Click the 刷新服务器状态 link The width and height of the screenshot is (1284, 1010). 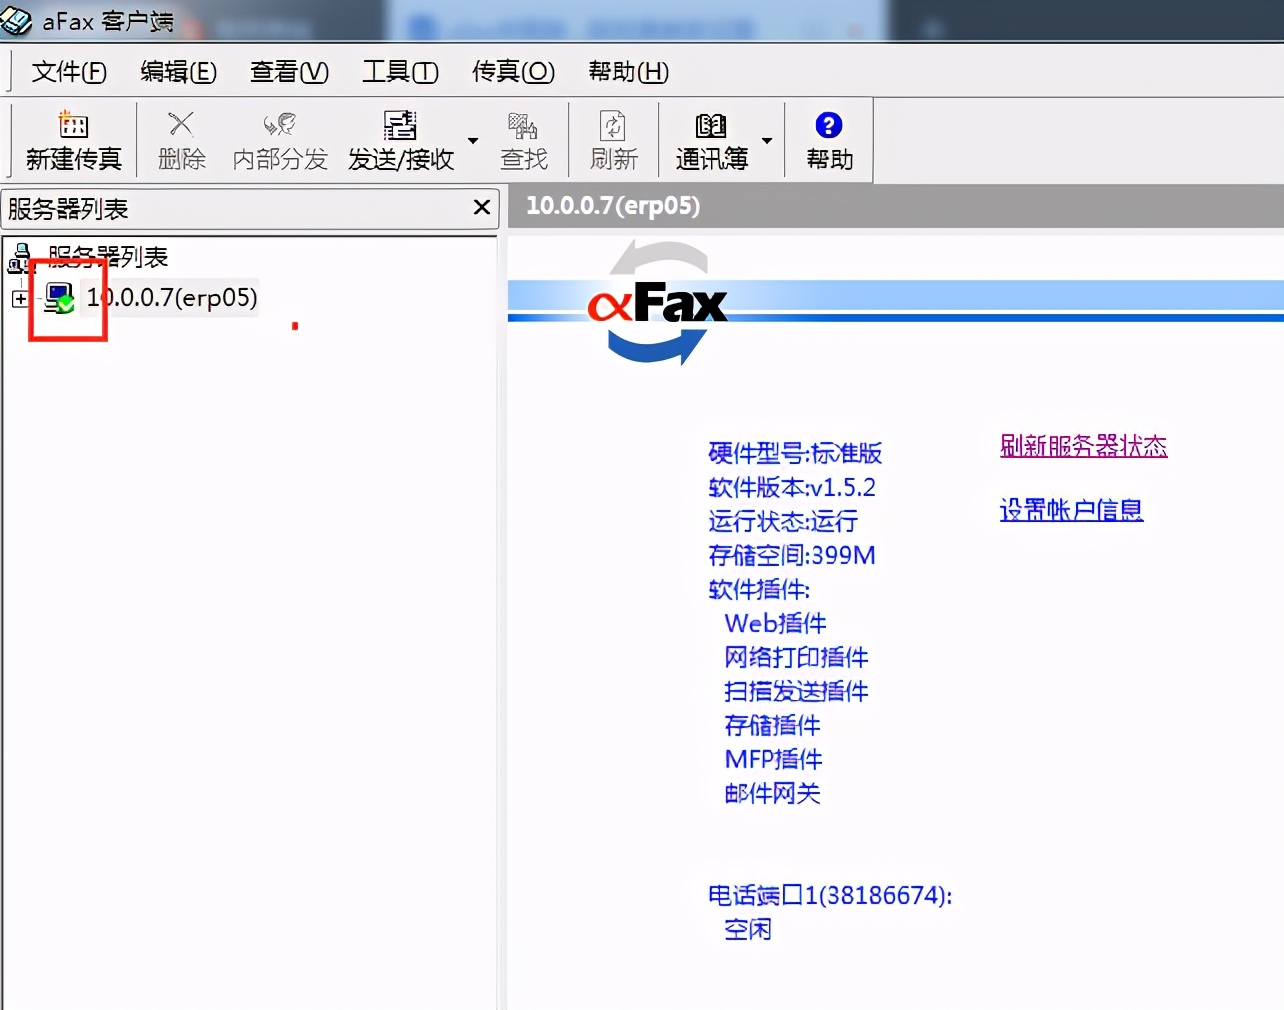click(x=1084, y=446)
